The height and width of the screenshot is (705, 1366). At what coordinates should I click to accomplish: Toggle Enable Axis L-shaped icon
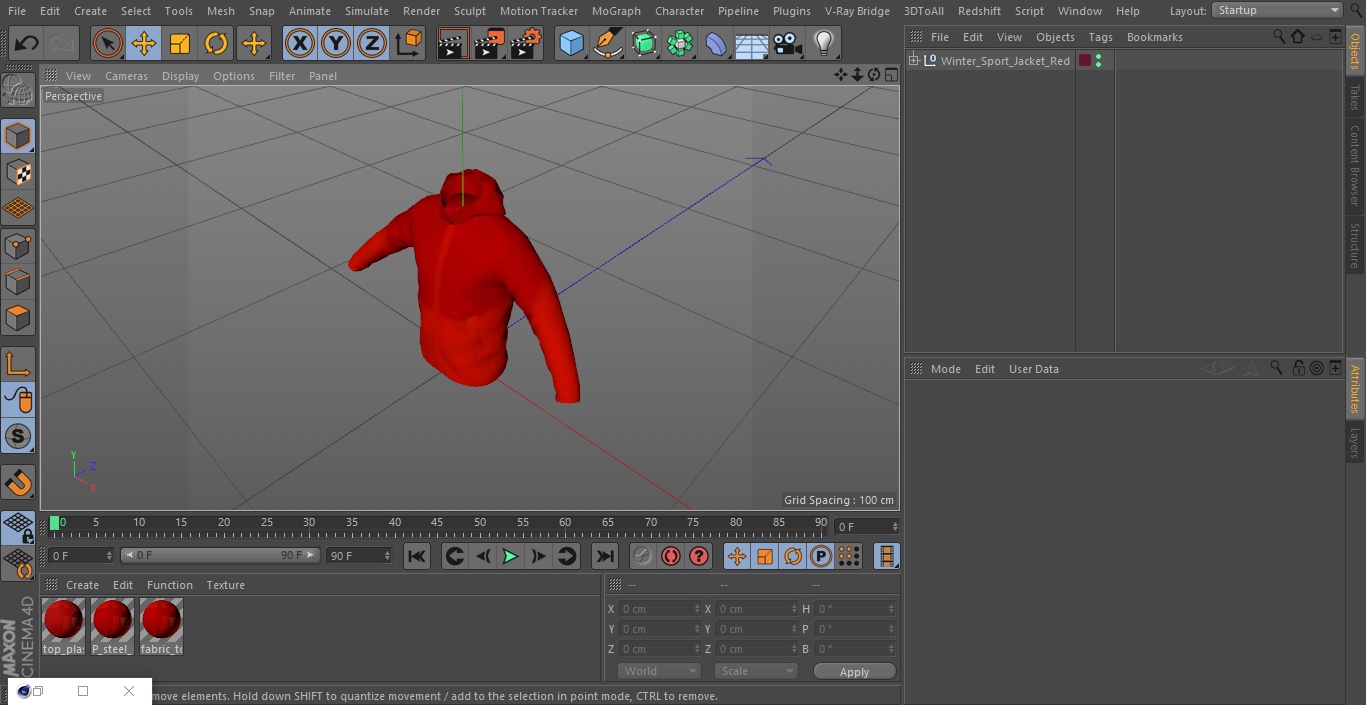click(18, 364)
